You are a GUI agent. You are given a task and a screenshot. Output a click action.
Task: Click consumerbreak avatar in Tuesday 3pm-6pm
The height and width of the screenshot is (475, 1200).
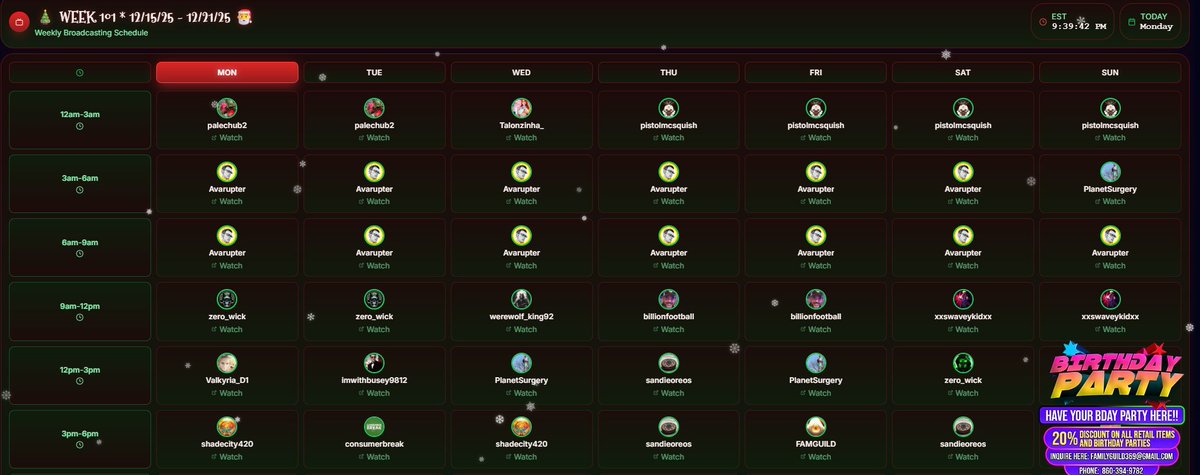point(374,426)
